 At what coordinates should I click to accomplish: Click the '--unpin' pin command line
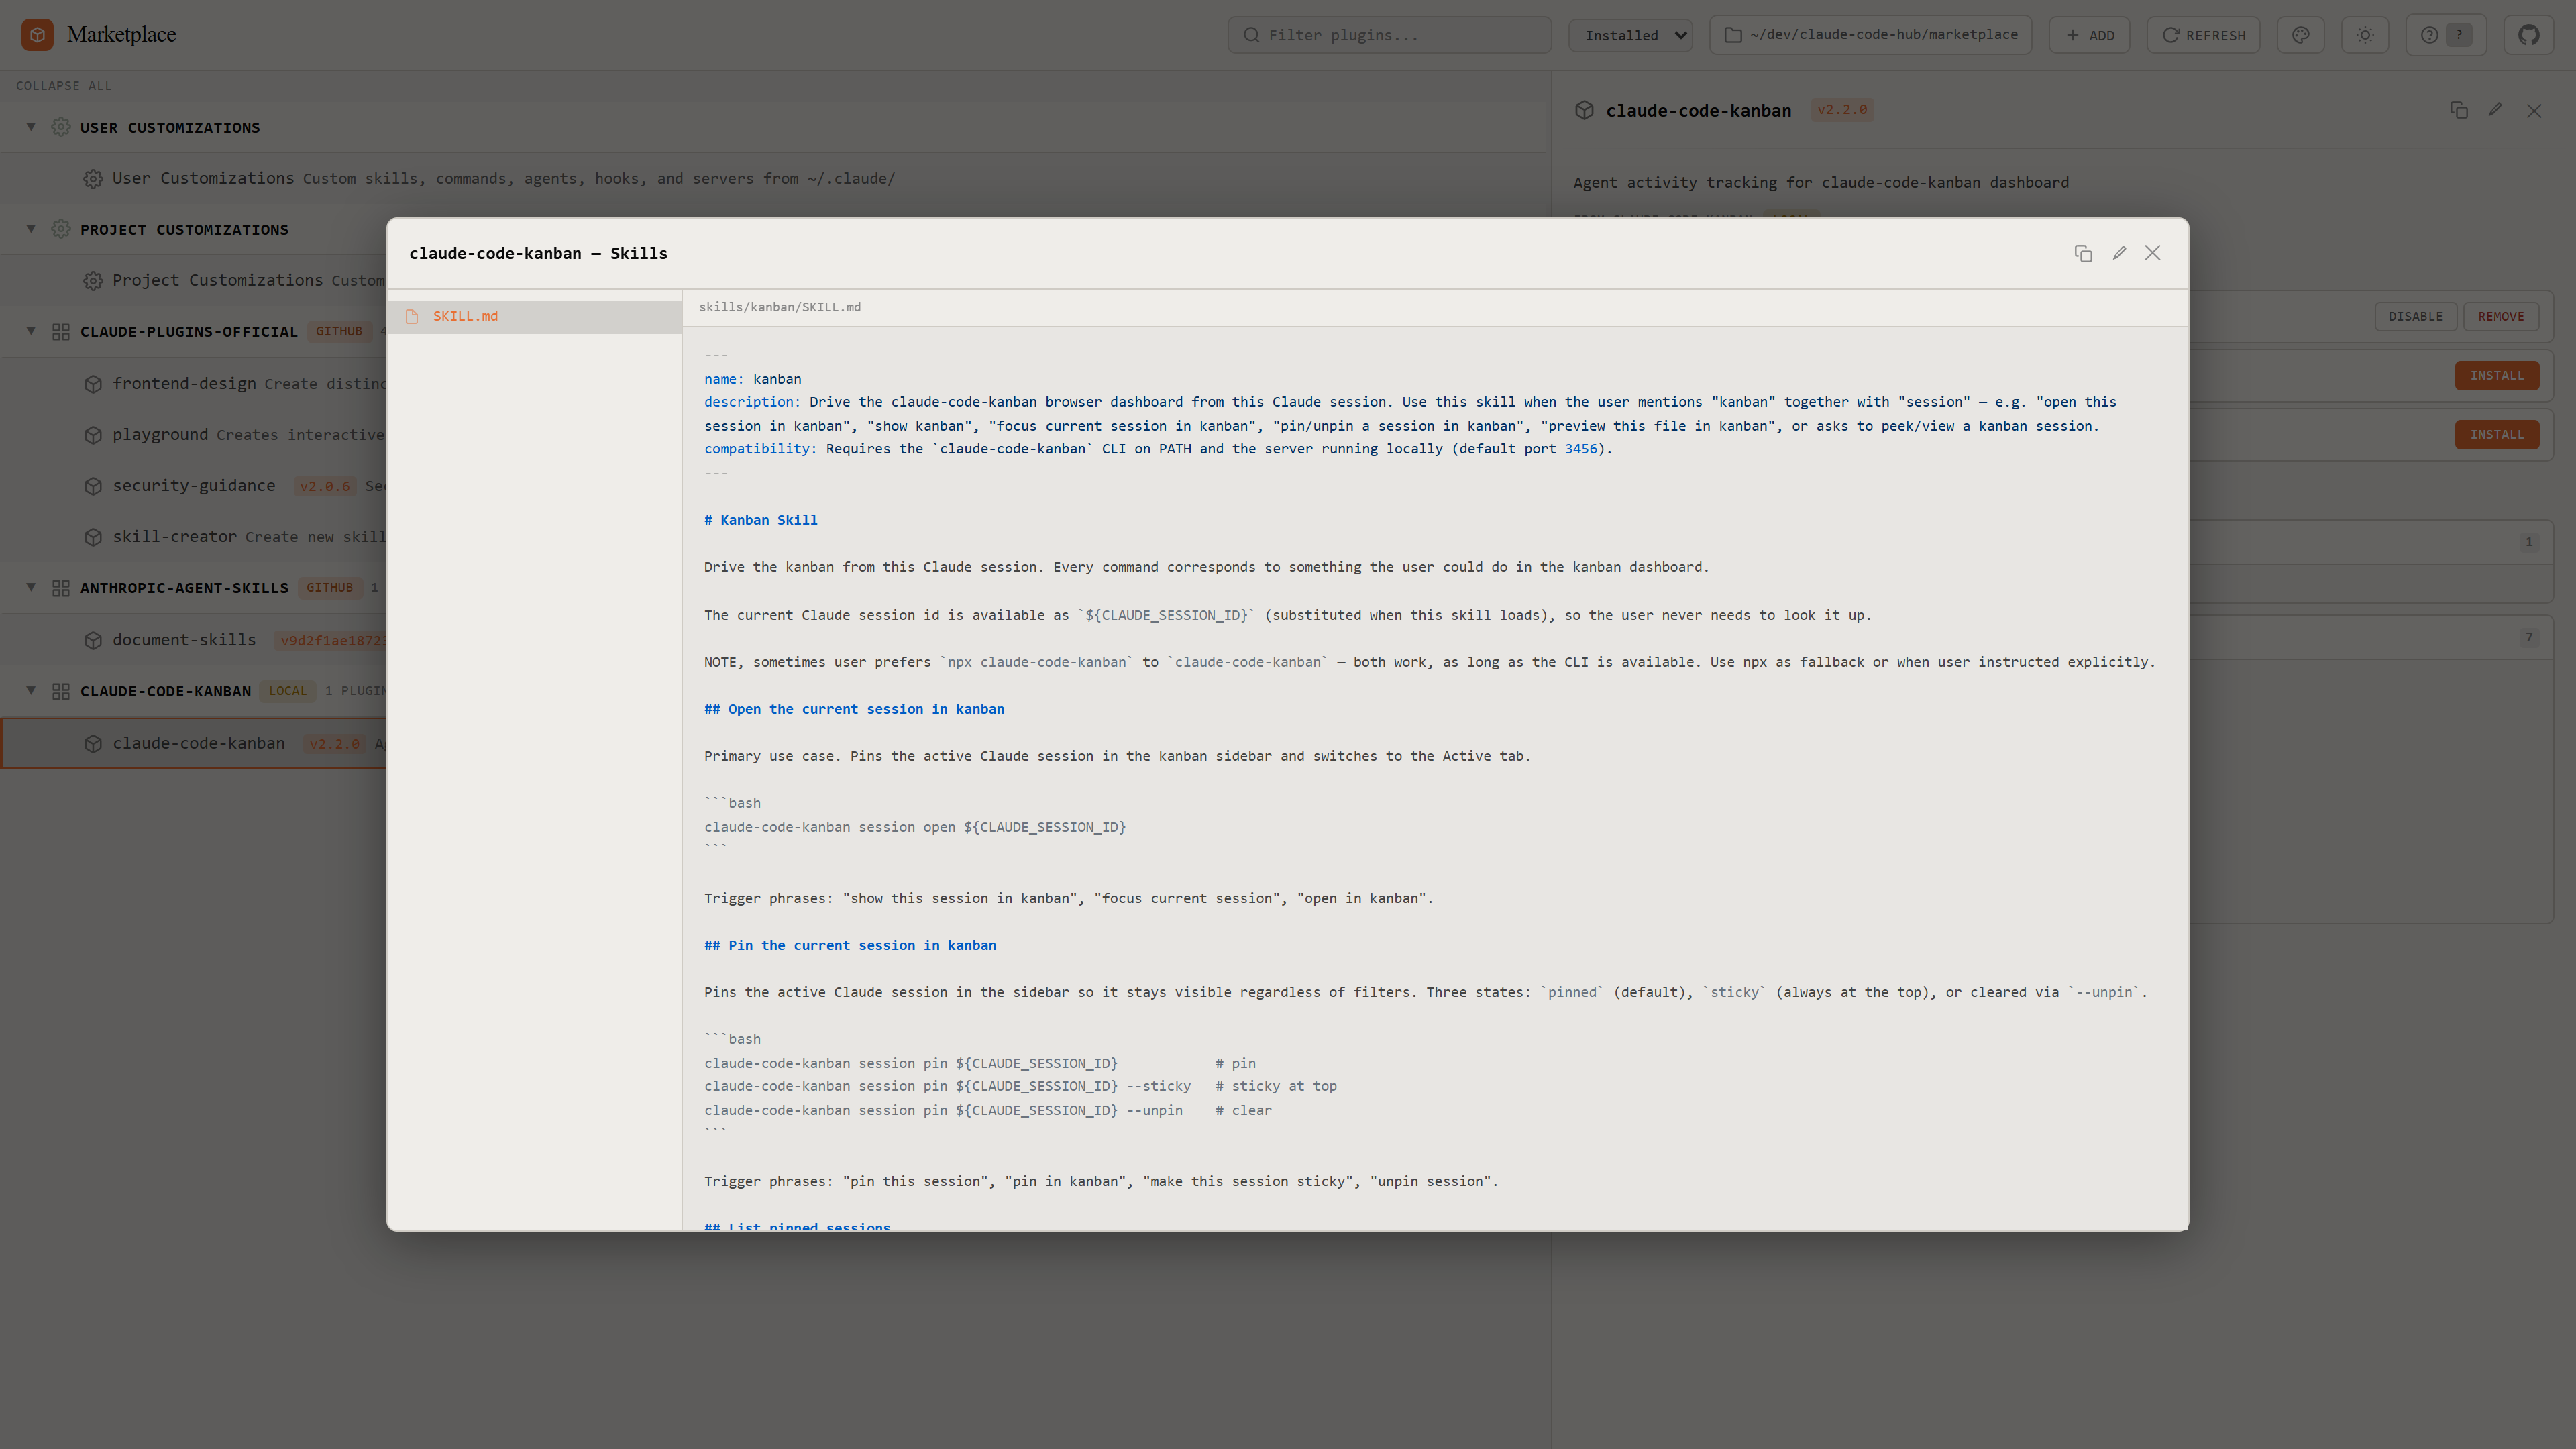tap(988, 1111)
